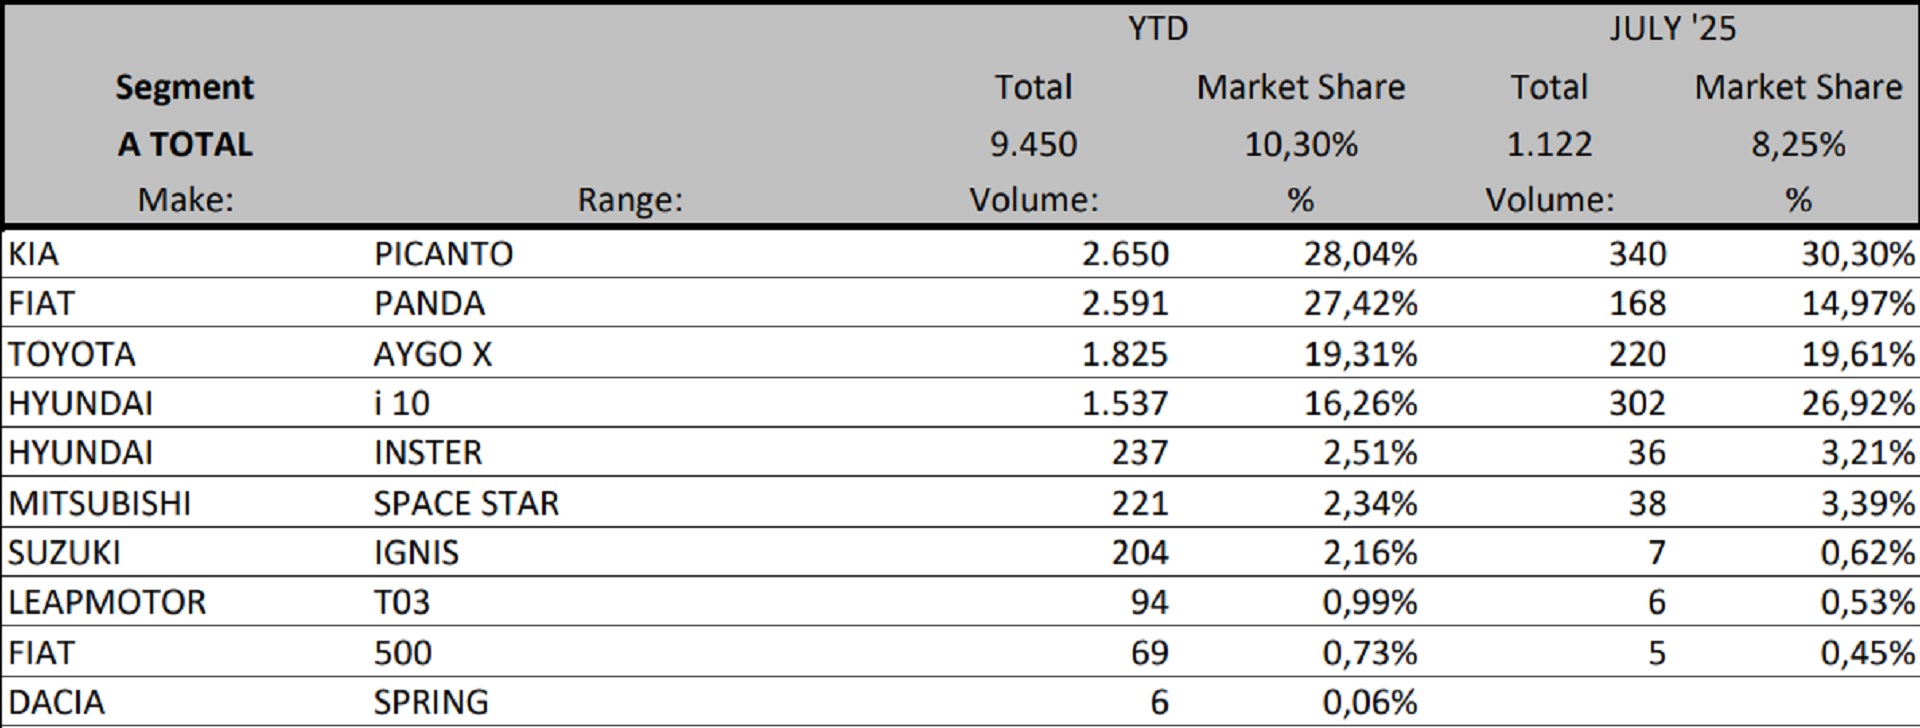Select the Segment header label
This screenshot has width=1920, height=728.
click(185, 88)
